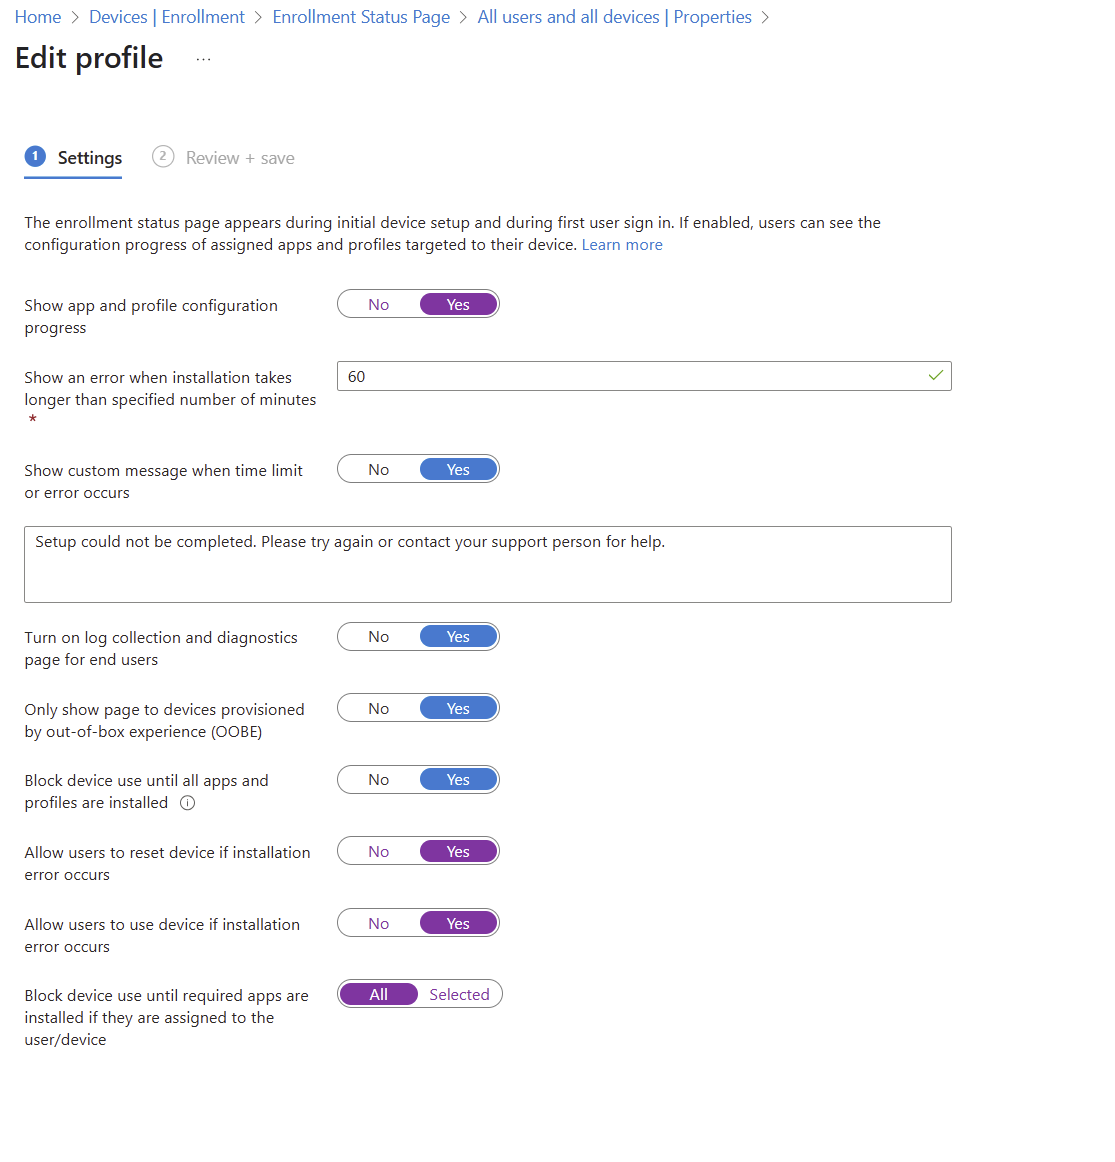The width and height of the screenshot is (1115, 1162).
Task: Disable custom message when time limit occurs
Action: coord(379,470)
